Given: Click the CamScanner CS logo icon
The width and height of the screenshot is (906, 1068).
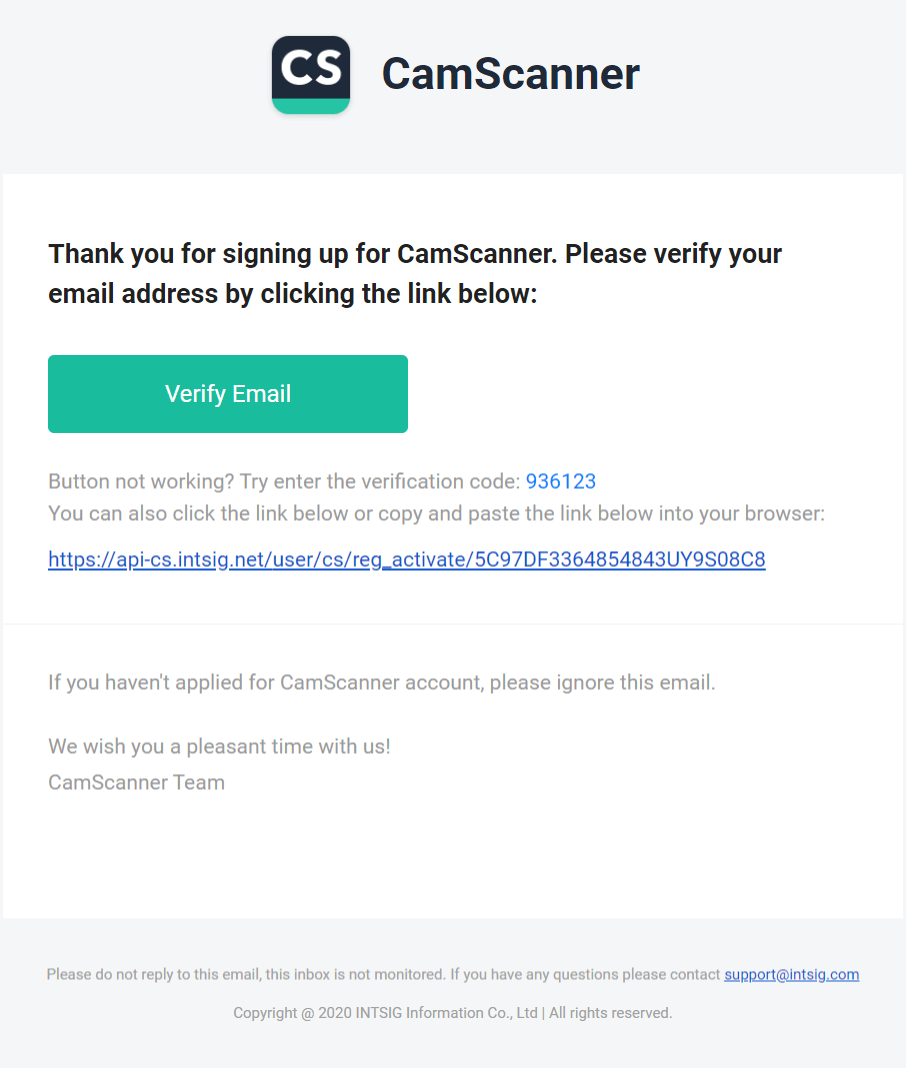Looking at the screenshot, I should [x=311, y=74].
